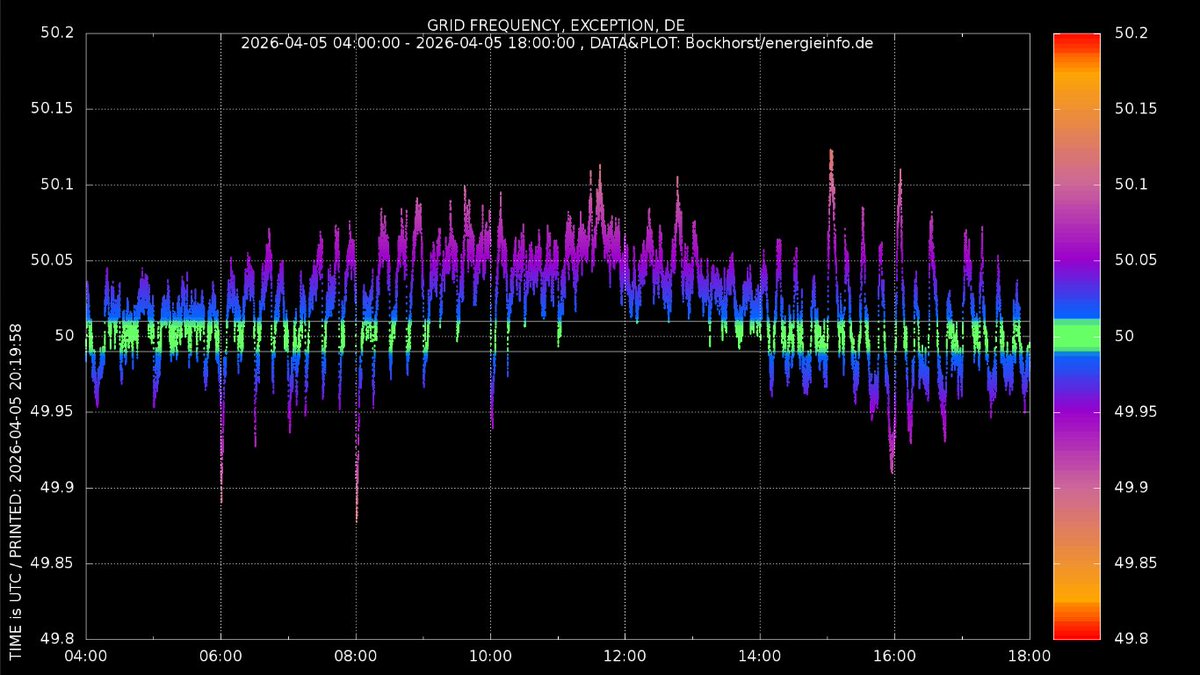Click the 49.8 label on the plot's y-axis
Viewport: 1200px width, 675px height.
tap(58, 639)
